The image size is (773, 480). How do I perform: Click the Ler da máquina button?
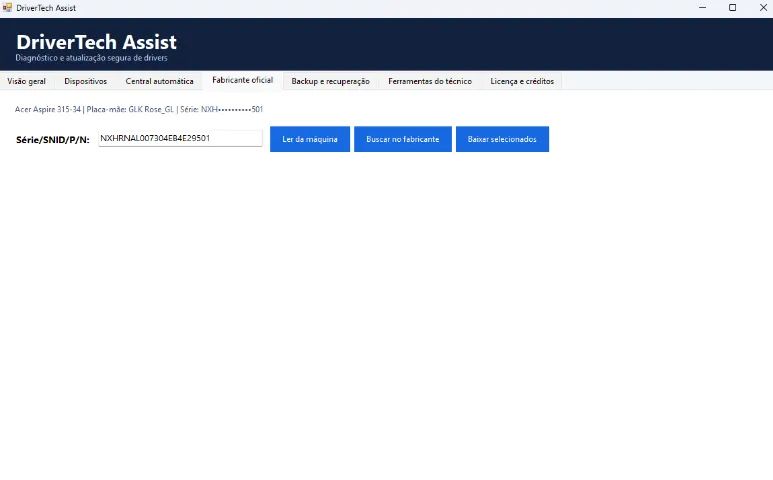pos(310,139)
